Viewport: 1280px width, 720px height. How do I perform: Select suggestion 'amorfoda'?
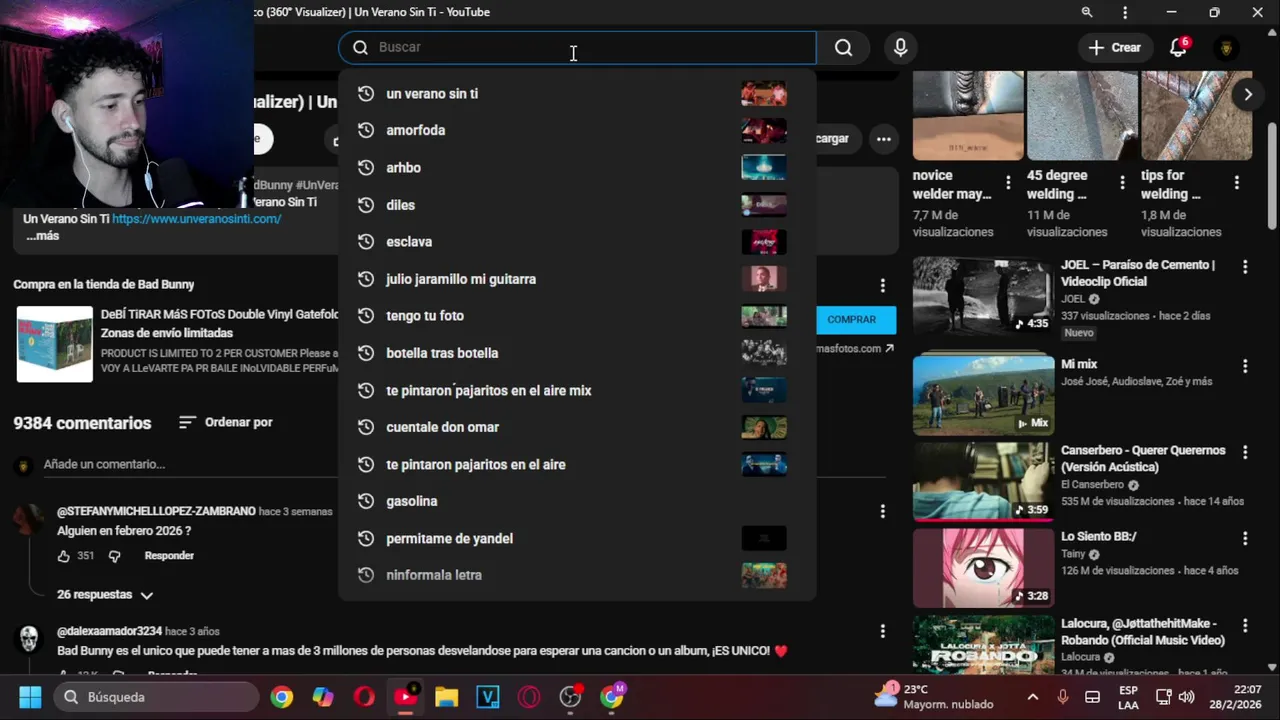point(577,131)
